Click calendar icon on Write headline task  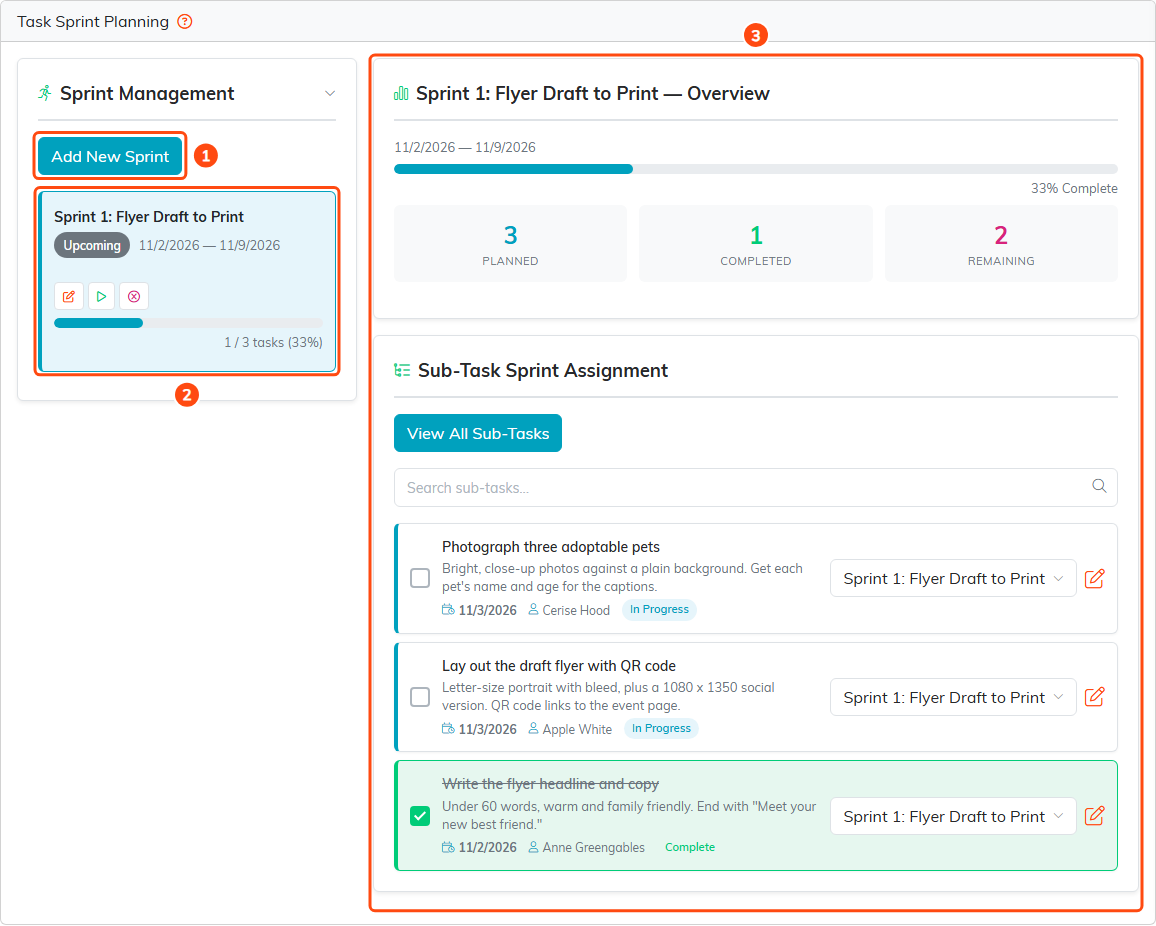coord(448,847)
